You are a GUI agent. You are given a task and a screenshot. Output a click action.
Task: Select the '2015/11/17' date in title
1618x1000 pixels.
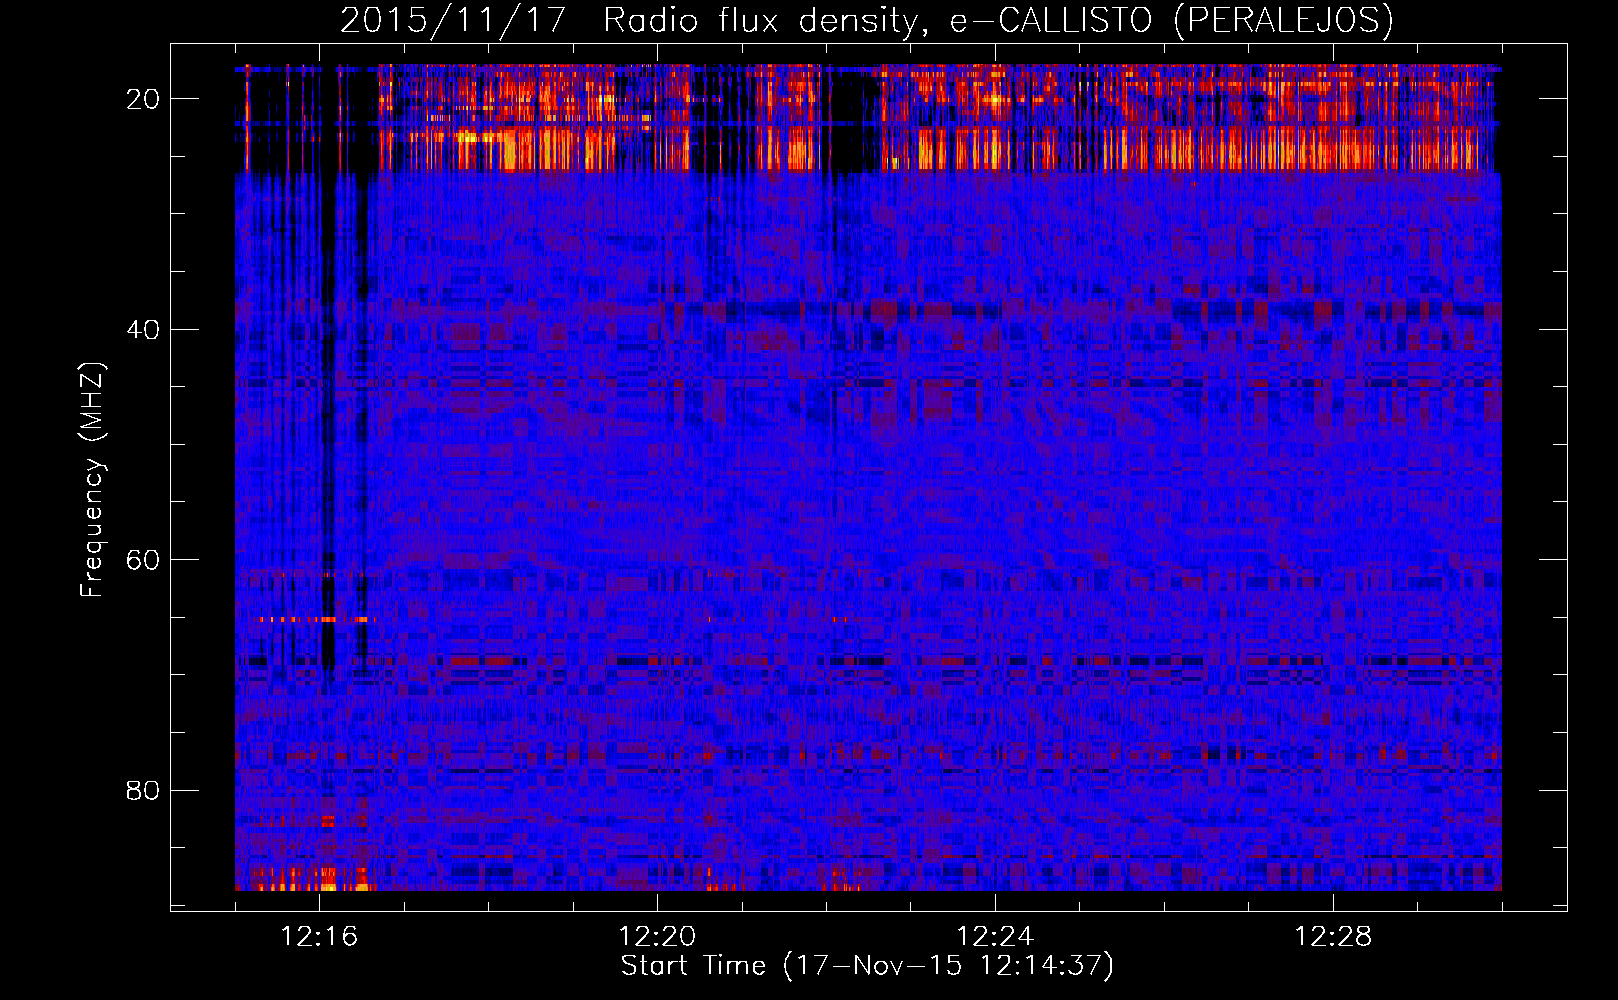click(x=454, y=20)
